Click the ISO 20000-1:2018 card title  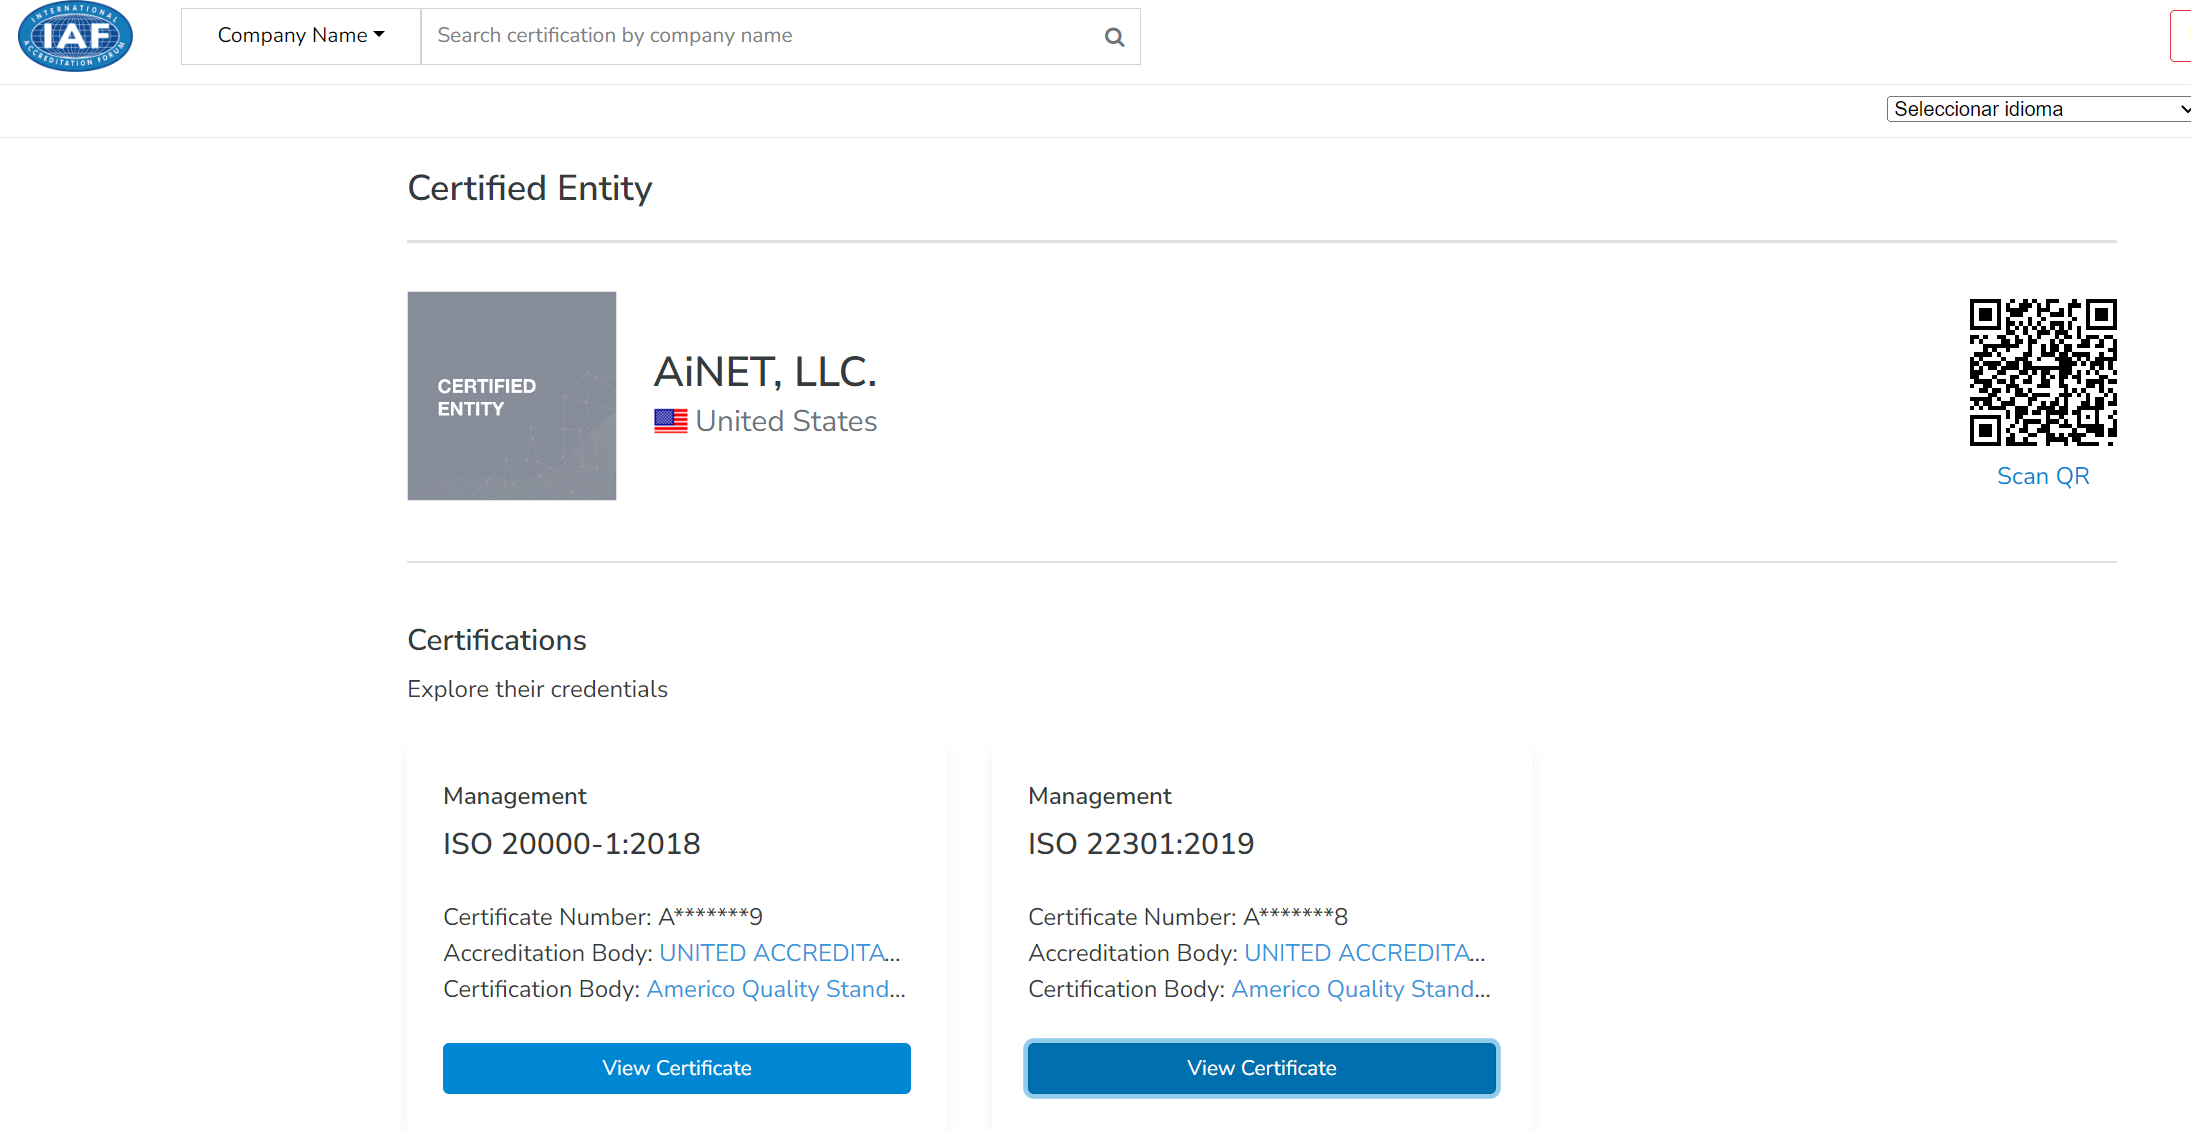[x=571, y=844]
